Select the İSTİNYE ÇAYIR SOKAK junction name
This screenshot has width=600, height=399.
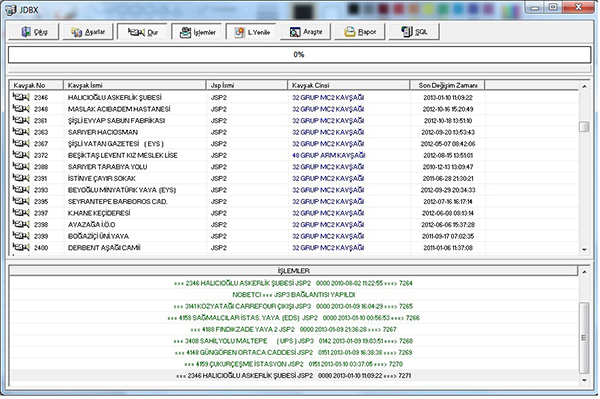[101, 178]
